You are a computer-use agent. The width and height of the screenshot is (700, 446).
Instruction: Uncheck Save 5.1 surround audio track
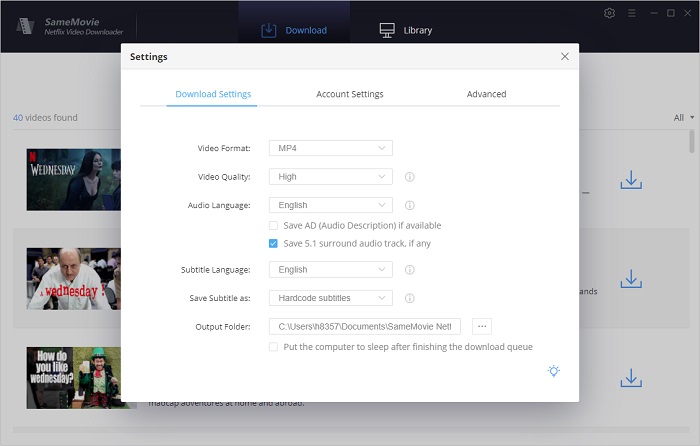tap(274, 244)
